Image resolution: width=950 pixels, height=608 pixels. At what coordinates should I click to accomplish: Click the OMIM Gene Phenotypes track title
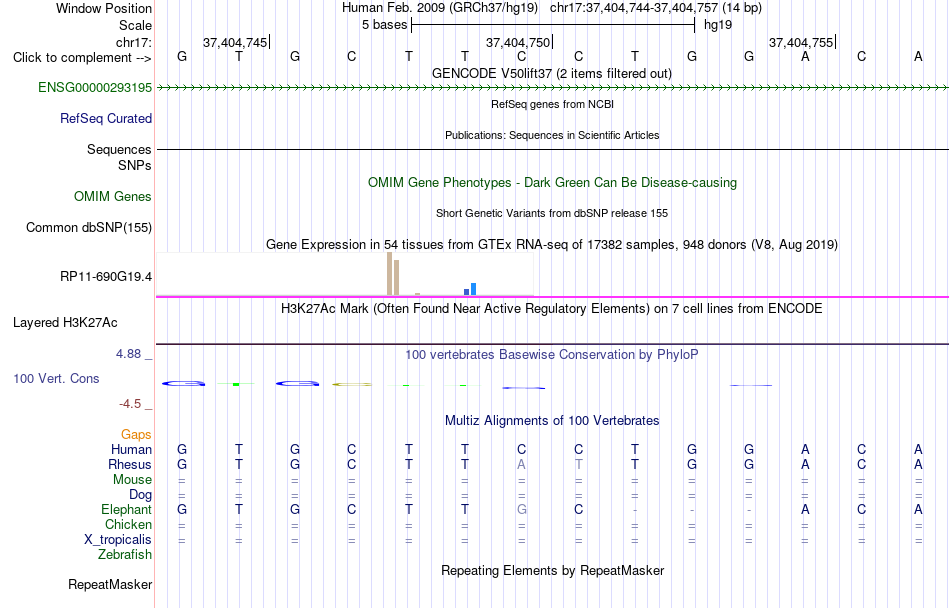[x=552, y=182]
